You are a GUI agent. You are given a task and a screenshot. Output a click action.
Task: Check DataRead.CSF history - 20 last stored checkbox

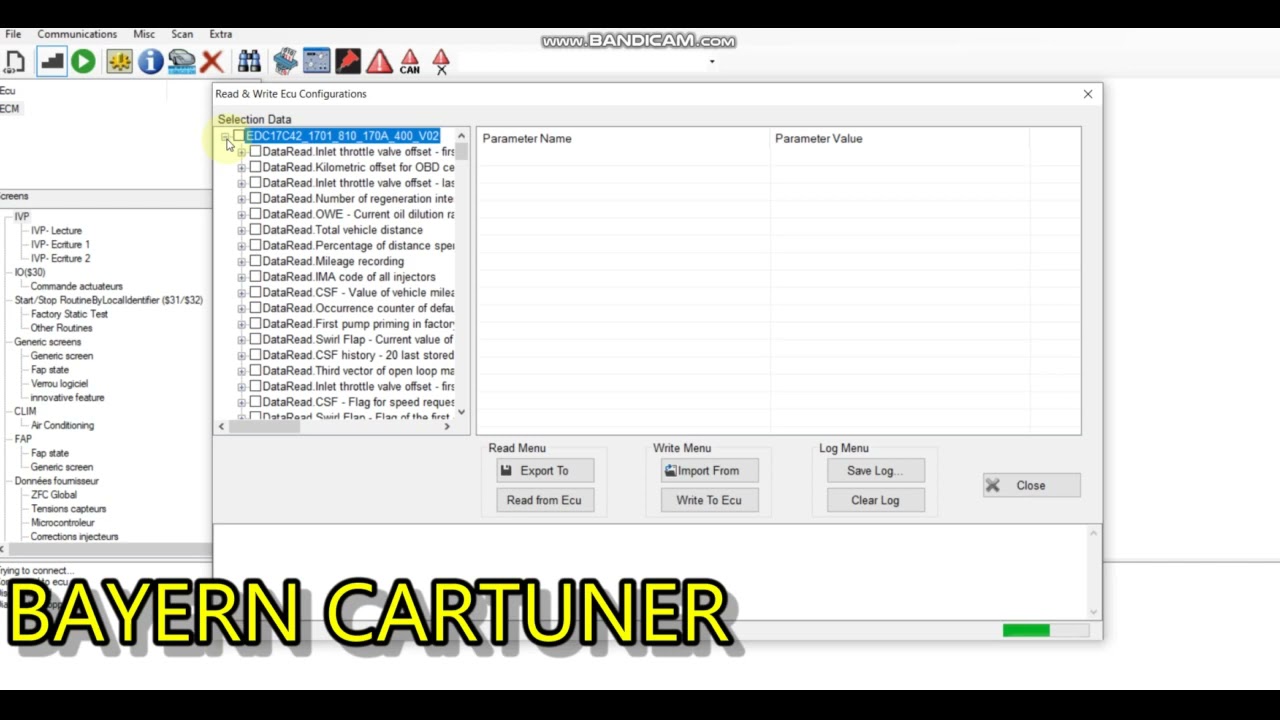255,355
